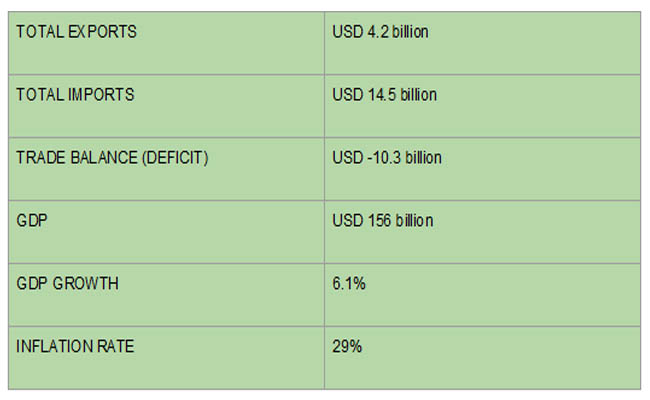Click the INFLATION RATE label cell
The image size is (650, 400).
point(166,358)
